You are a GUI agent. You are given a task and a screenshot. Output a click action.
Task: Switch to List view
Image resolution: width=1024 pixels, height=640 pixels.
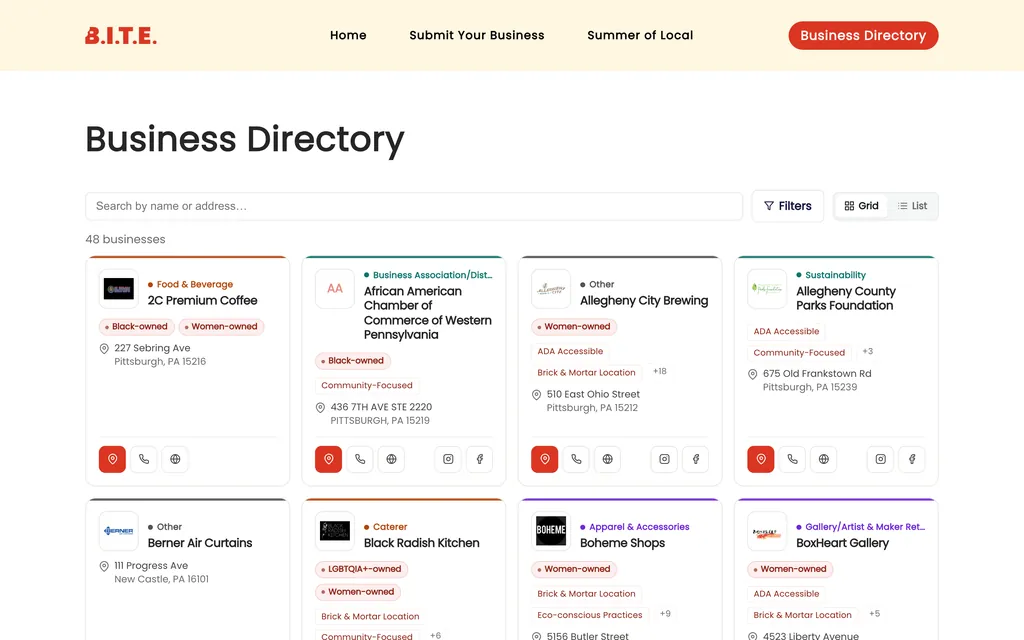point(912,206)
